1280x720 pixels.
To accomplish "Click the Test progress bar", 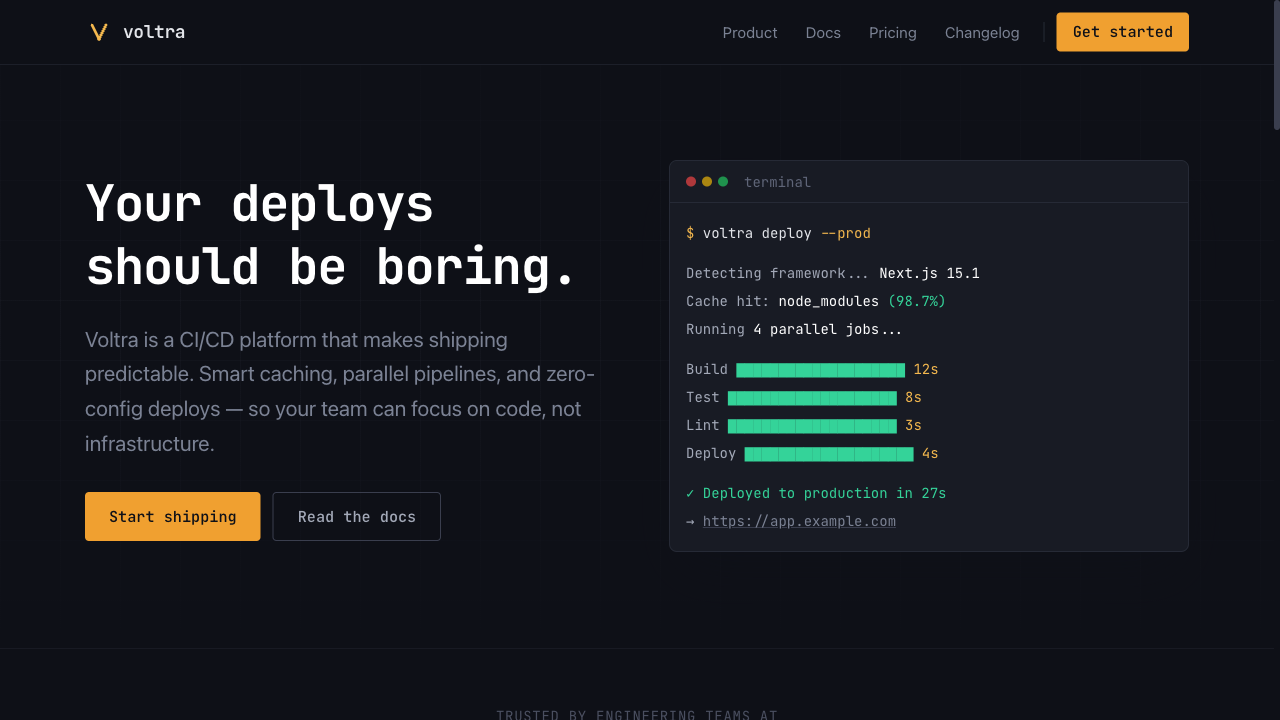I will (x=812, y=397).
